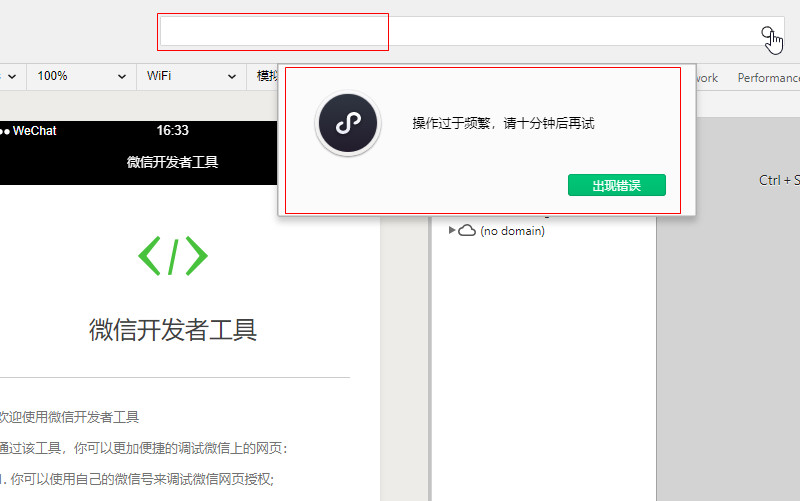Open the WiFi network dropdown
The height and width of the screenshot is (501, 800).
(x=191, y=77)
